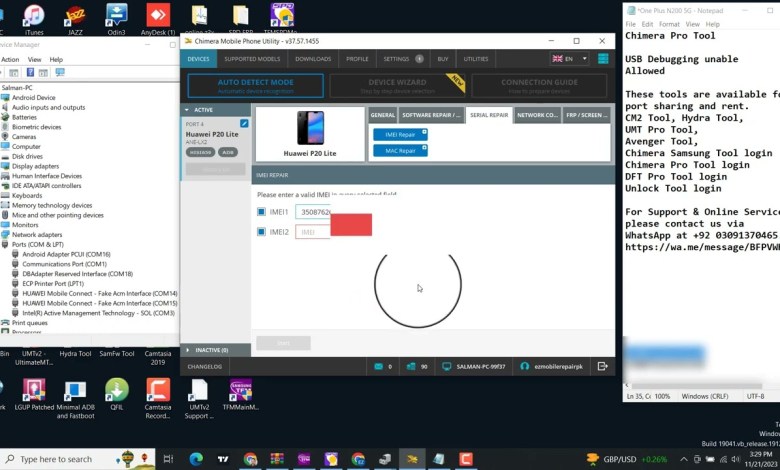Click the ADB badge under Huawei P20 Lite

point(228,152)
